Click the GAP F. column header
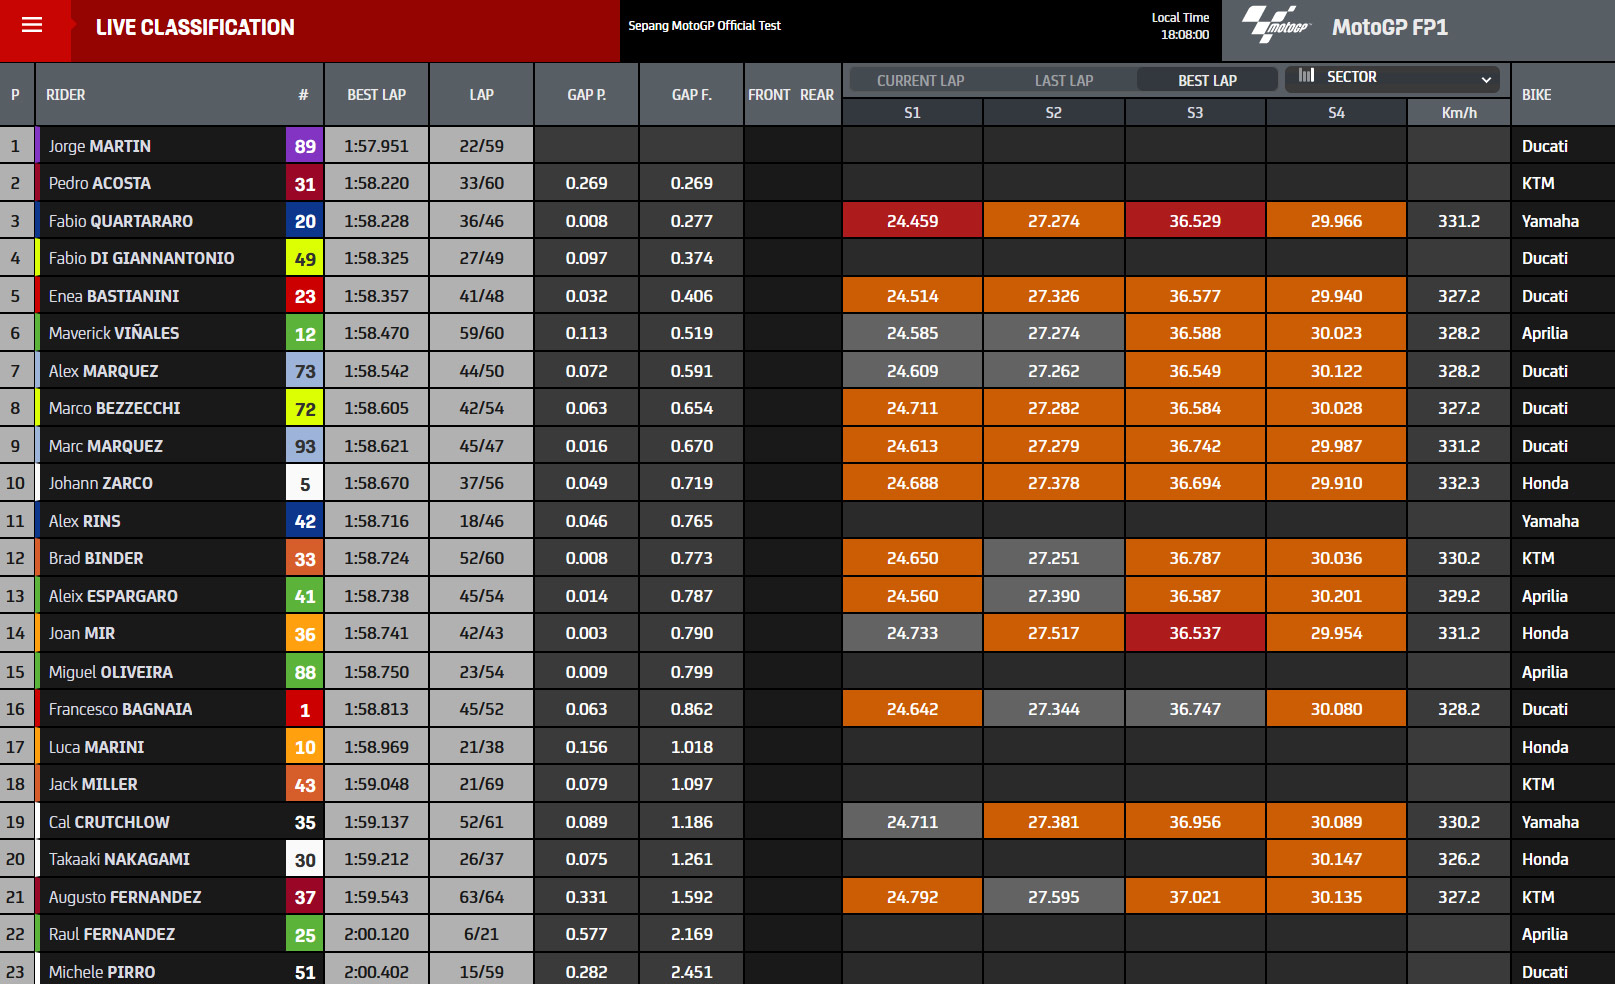The image size is (1615, 984). point(691,95)
